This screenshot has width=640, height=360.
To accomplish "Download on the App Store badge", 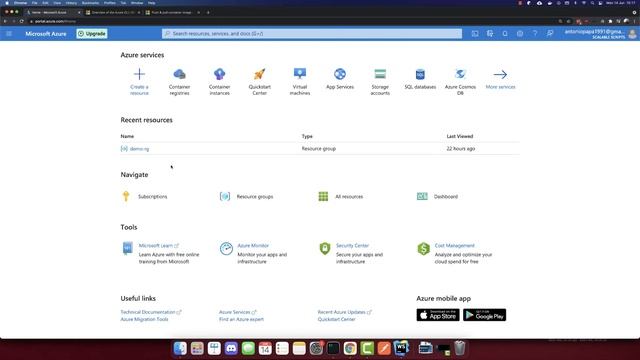I will click(438, 315).
